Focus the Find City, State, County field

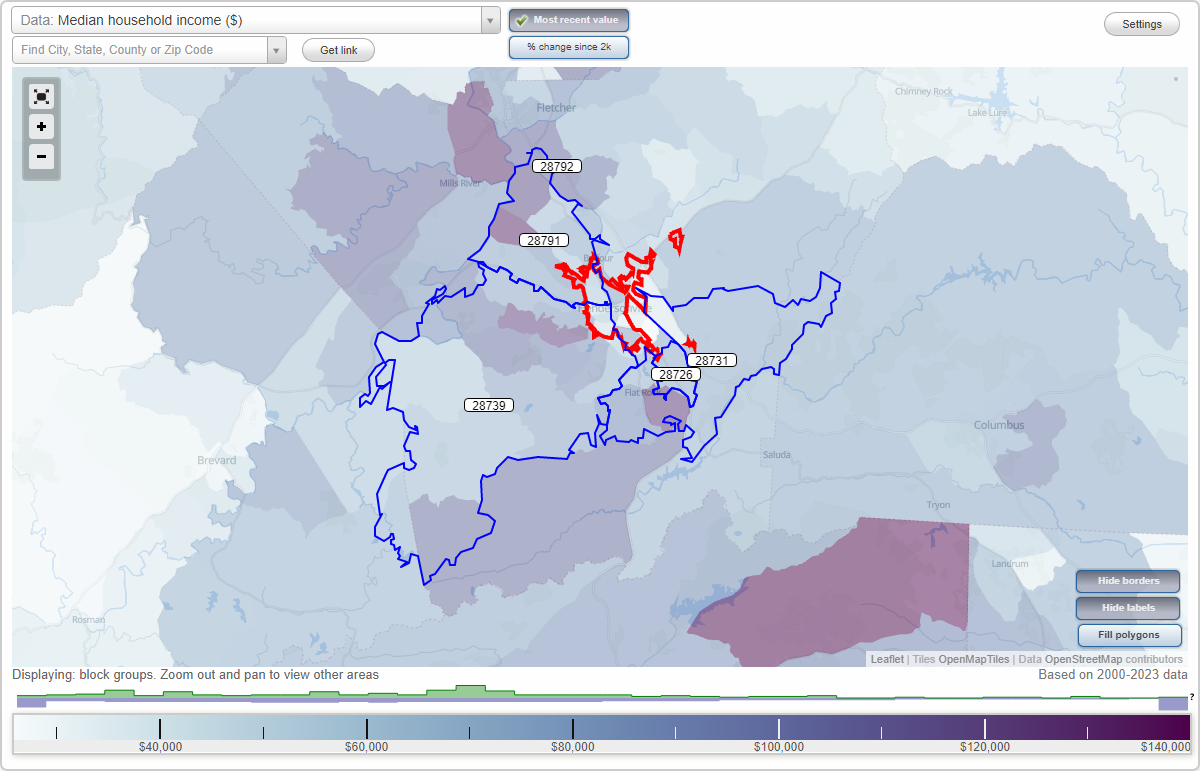click(140, 50)
